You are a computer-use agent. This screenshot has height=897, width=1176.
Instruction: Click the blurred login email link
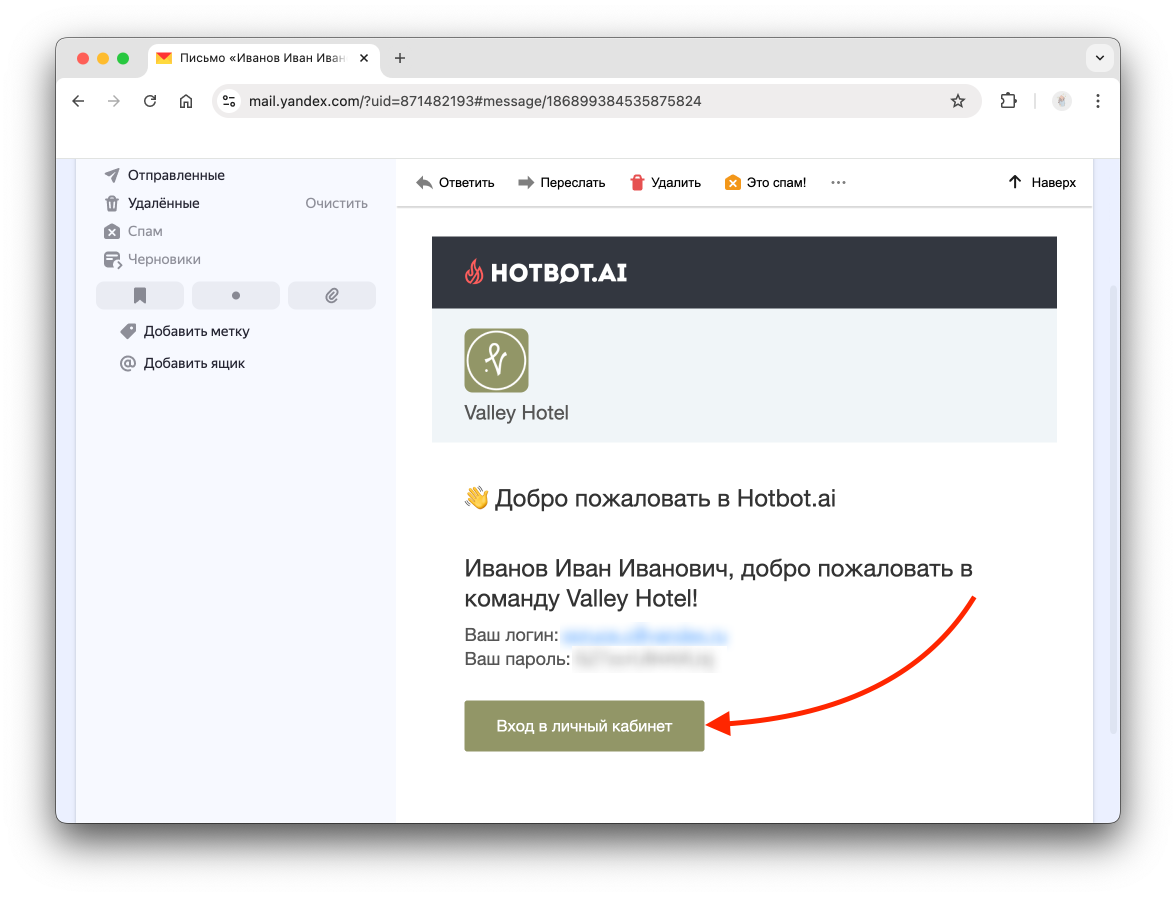(x=645, y=636)
